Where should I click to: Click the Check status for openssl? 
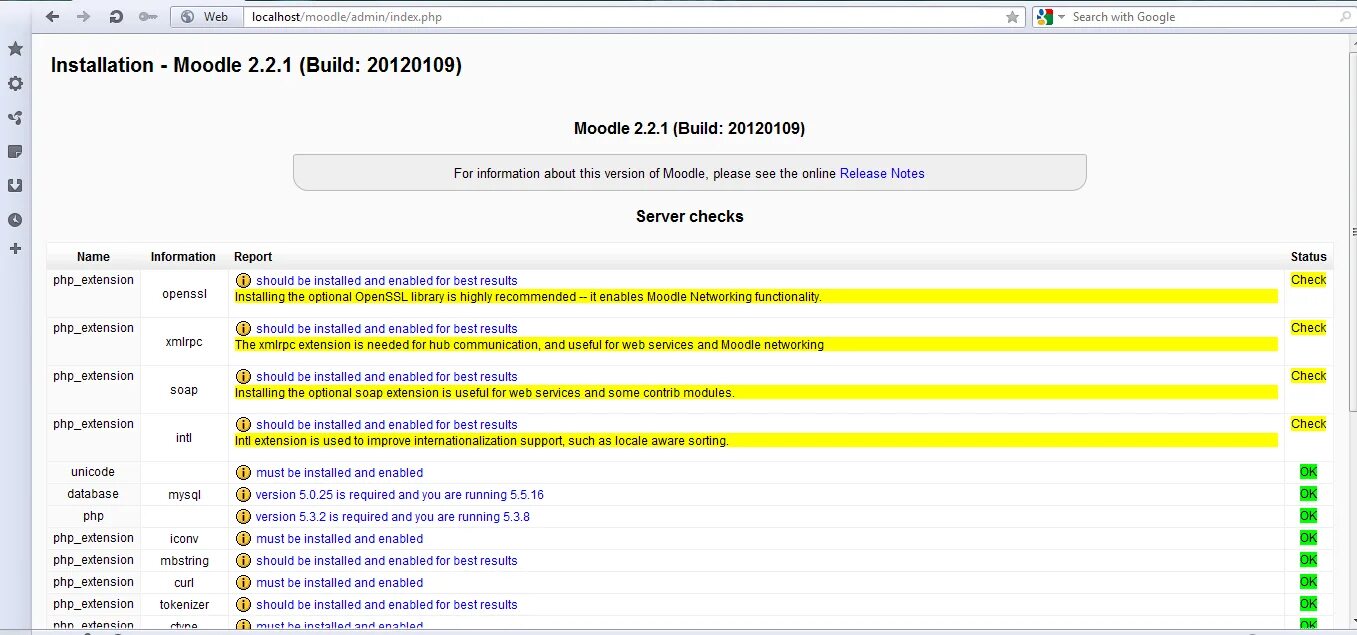[x=1308, y=280]
